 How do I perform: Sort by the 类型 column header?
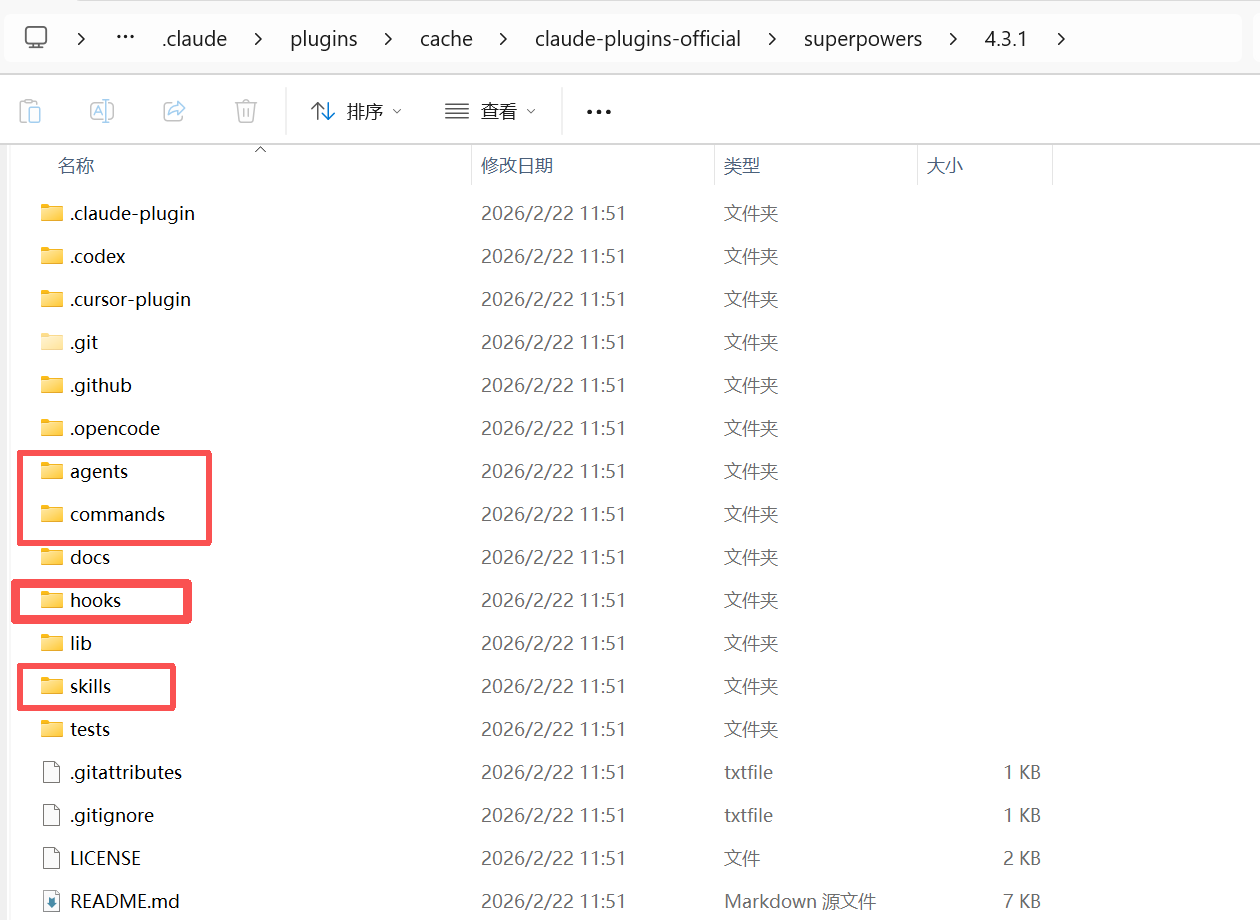click(742, 166)
